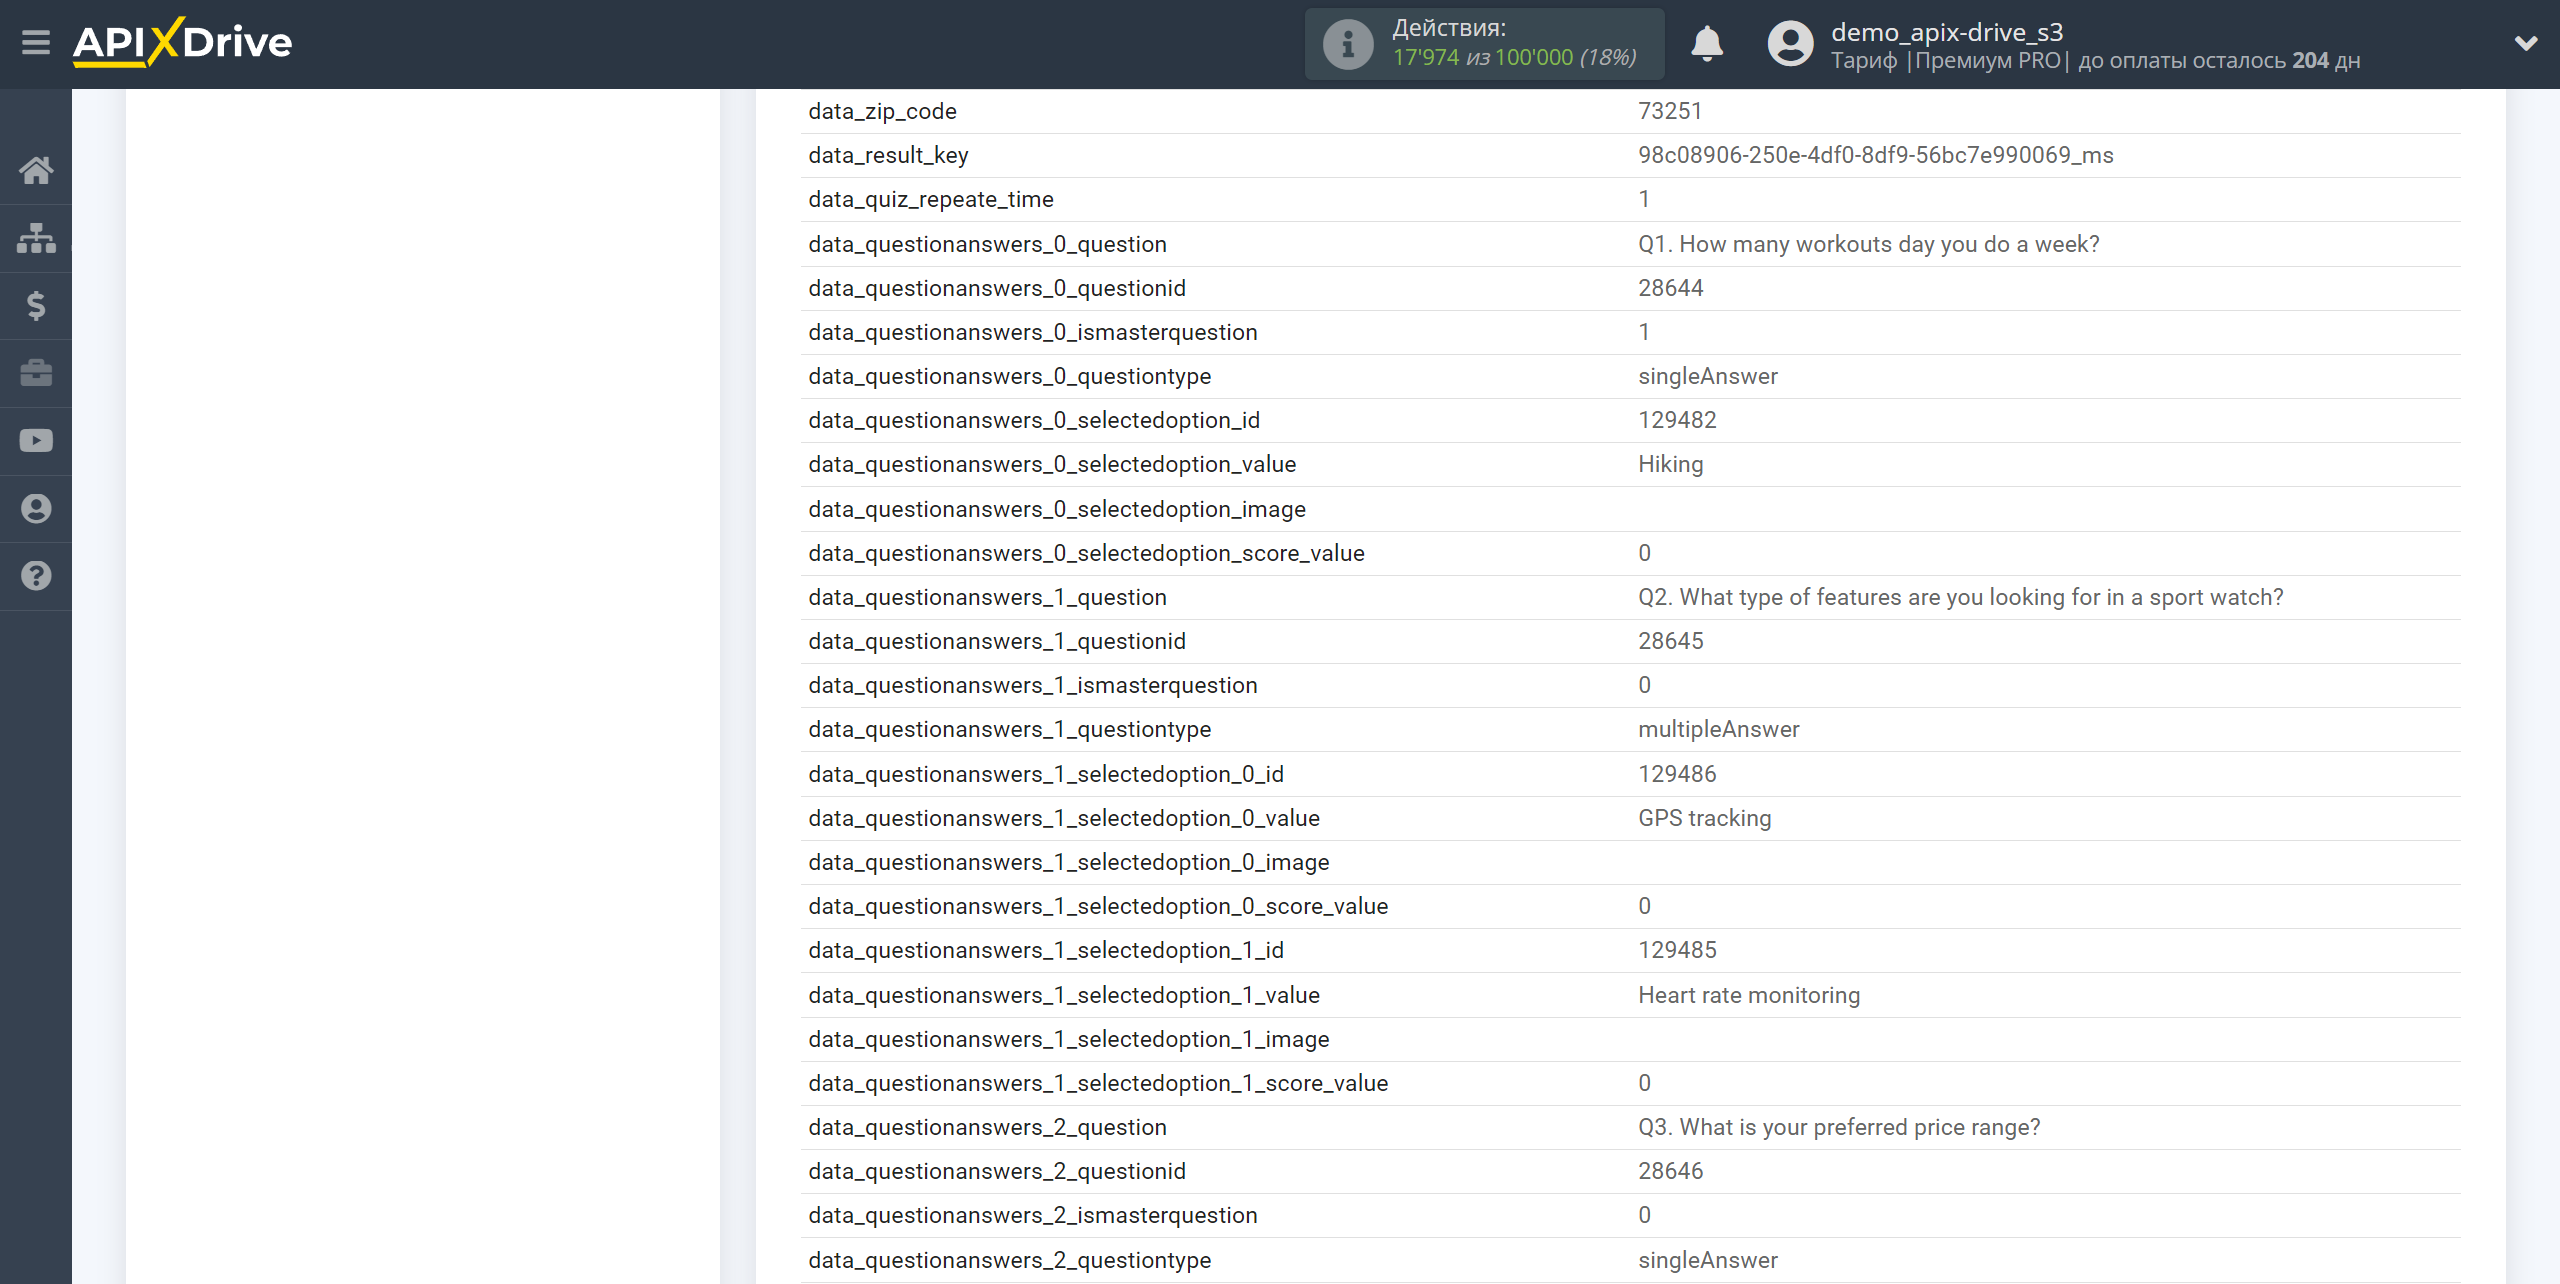Select value 129486
Image resolution: width=2560 pixels, height=1284 pixels.
click(x=1677, y=774)
